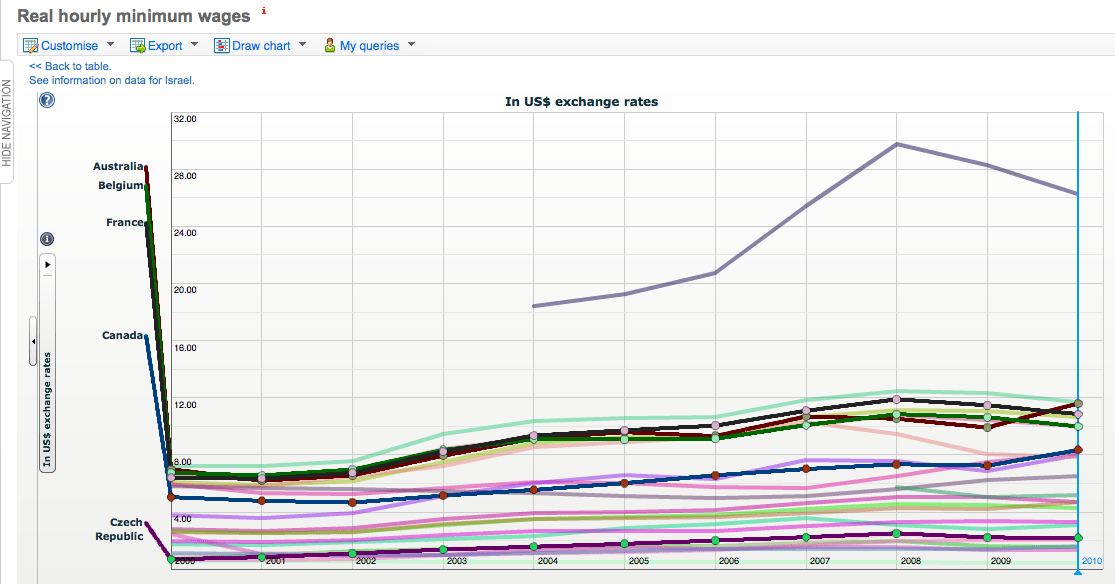Click the 12.00 y-axis value

(x=185, y=405)
